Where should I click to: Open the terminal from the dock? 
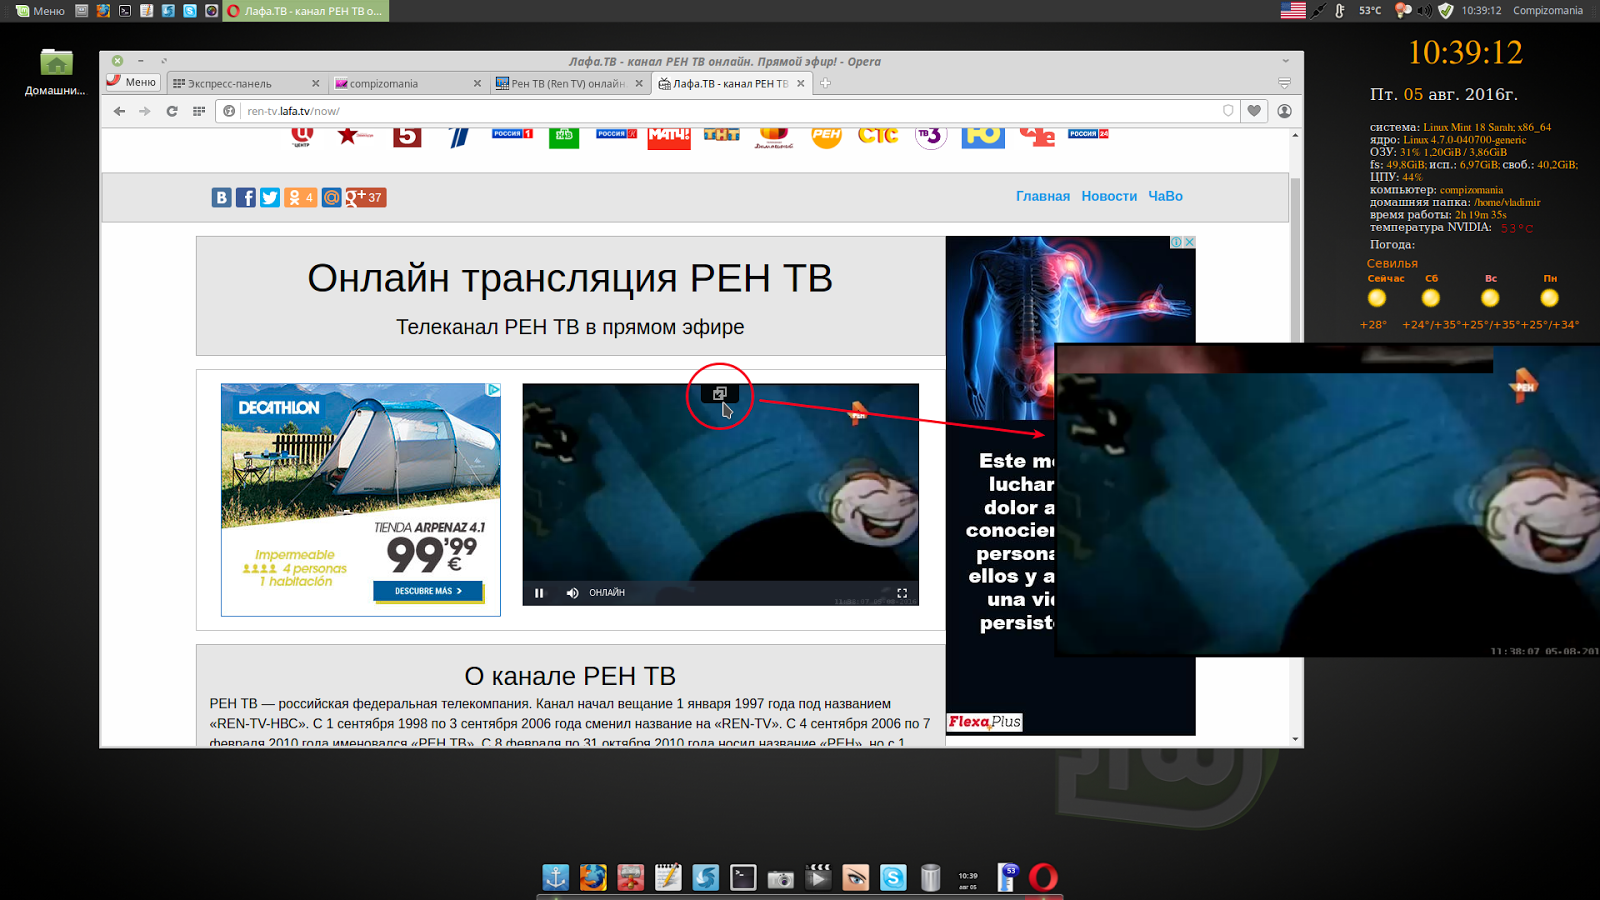(x=743, y=877)
